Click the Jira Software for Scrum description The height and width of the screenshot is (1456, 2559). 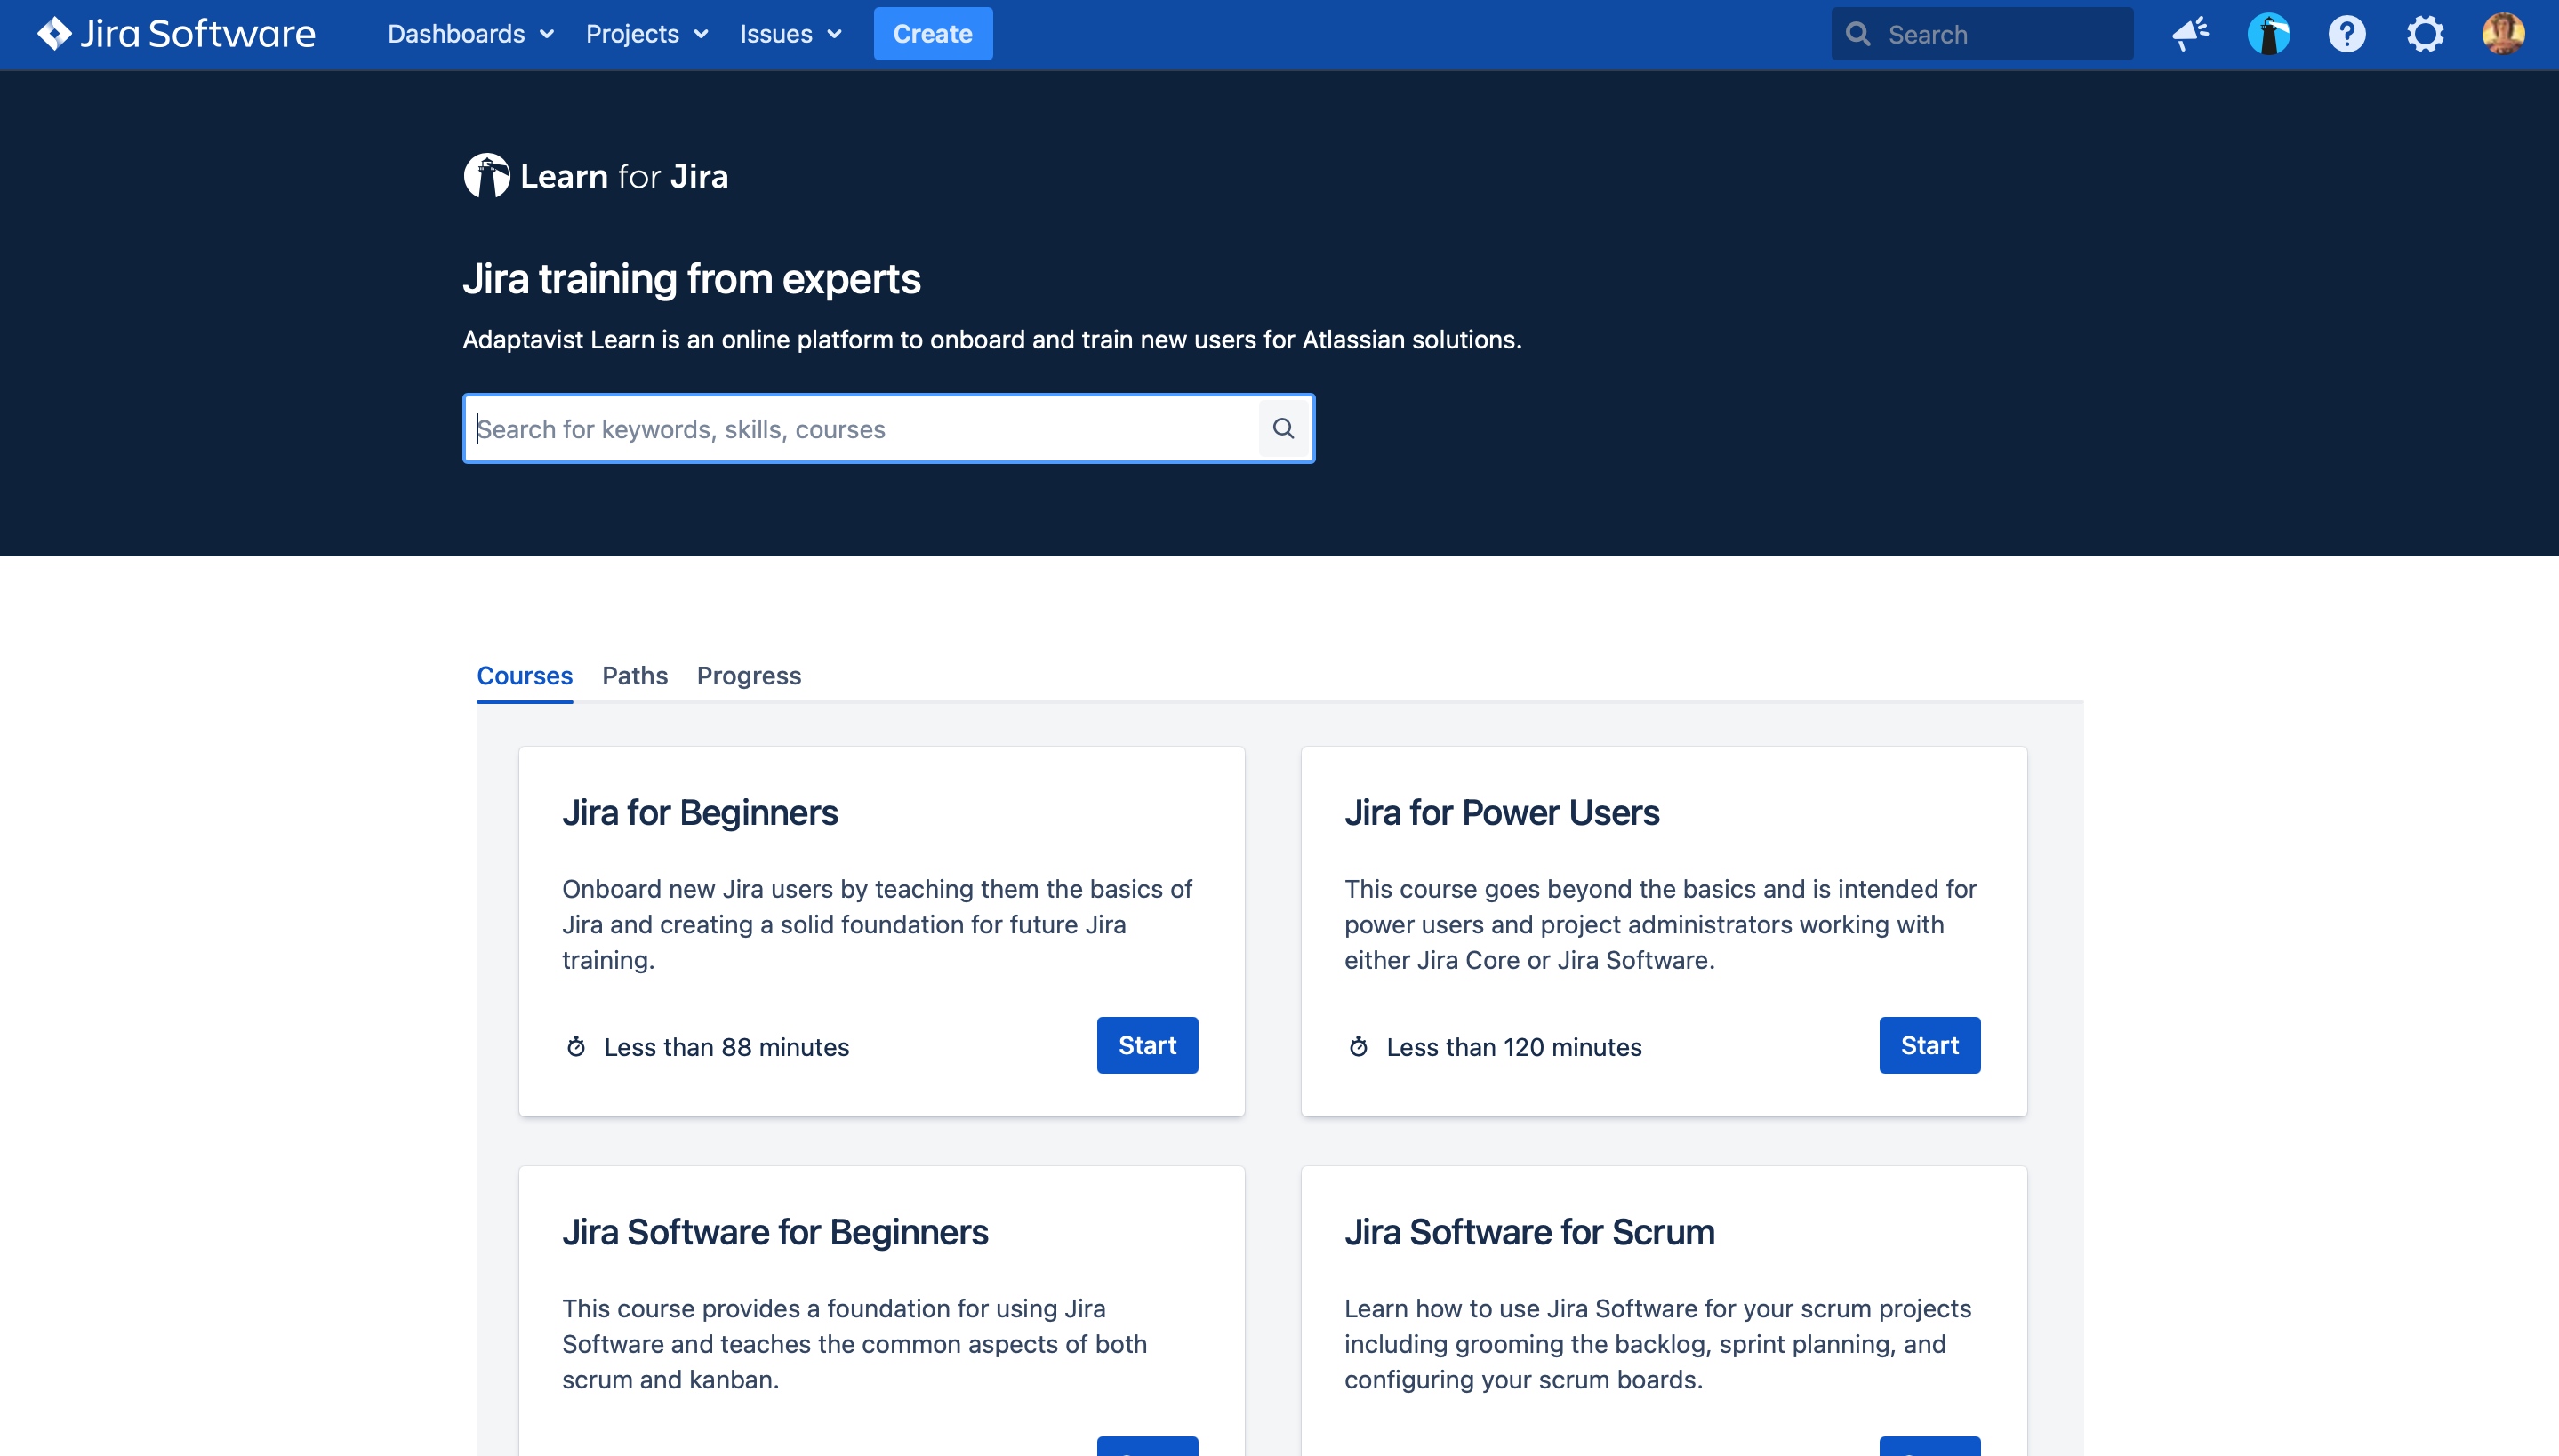click(1657, 1344)
